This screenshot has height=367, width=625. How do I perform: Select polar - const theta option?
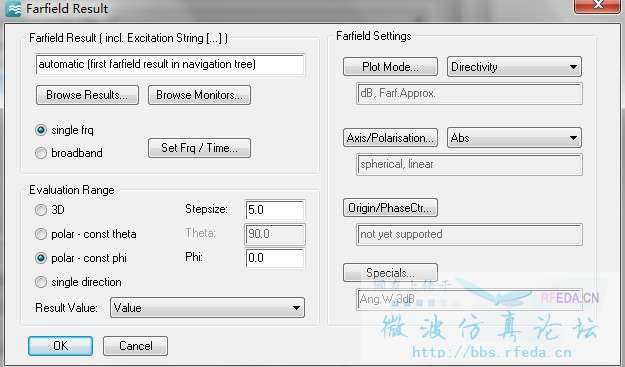pyautogui.click(x=41, y=234)
